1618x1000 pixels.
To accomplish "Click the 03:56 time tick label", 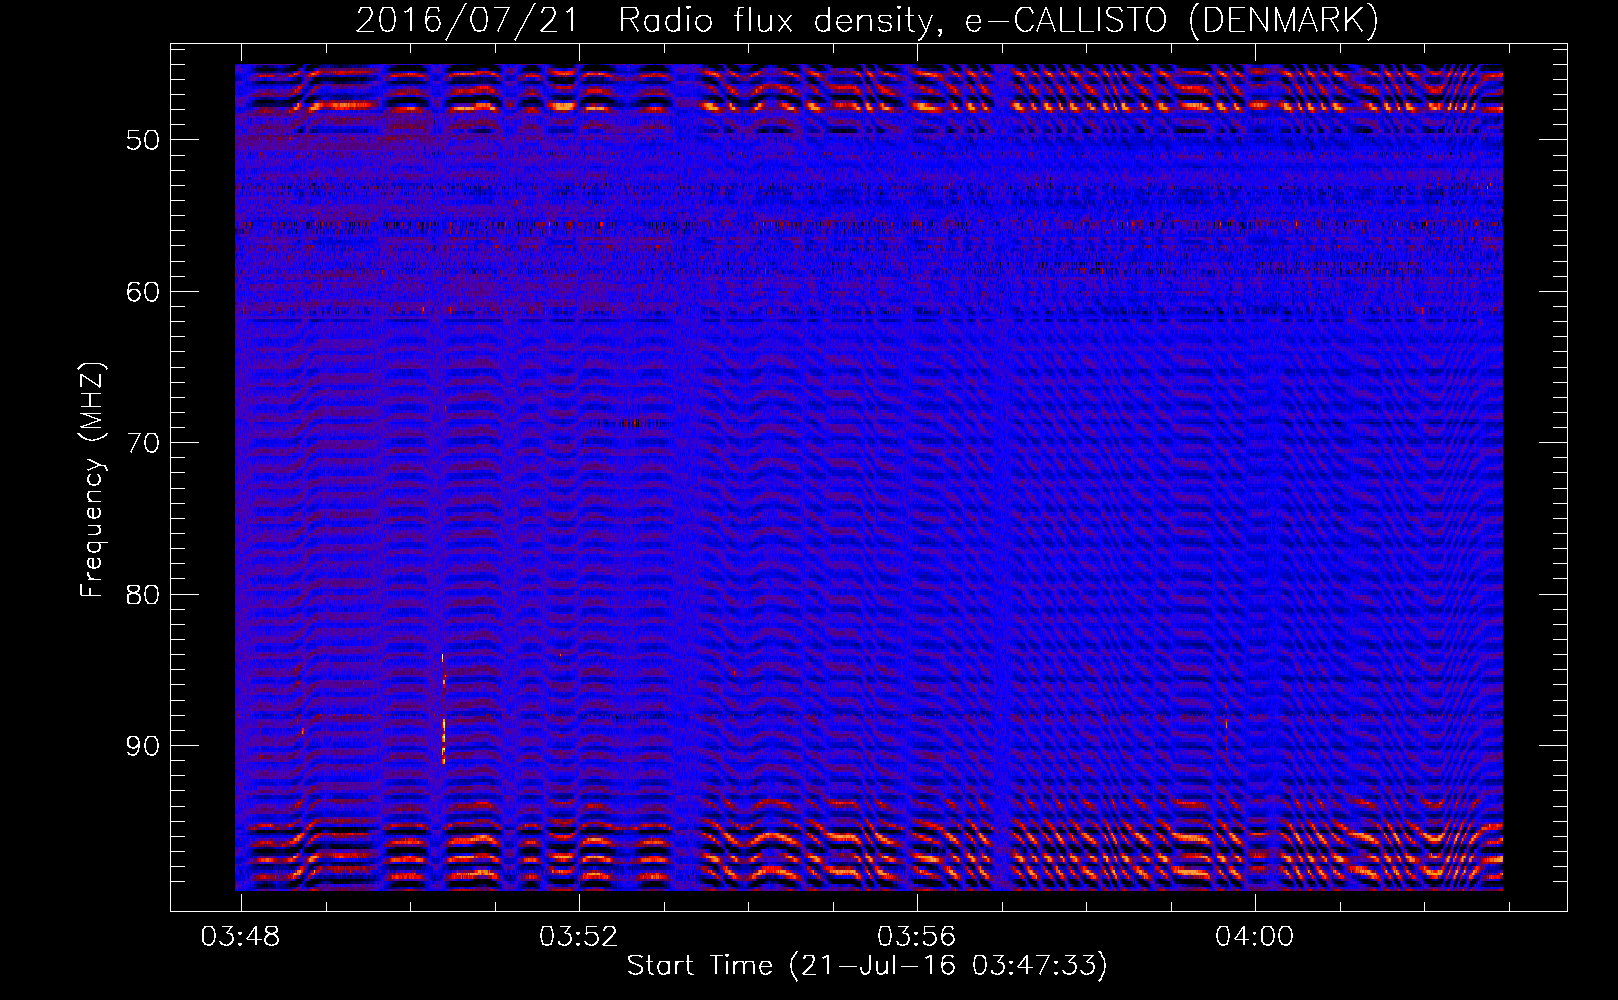I will pyautogui.click(x=917, y=937).
